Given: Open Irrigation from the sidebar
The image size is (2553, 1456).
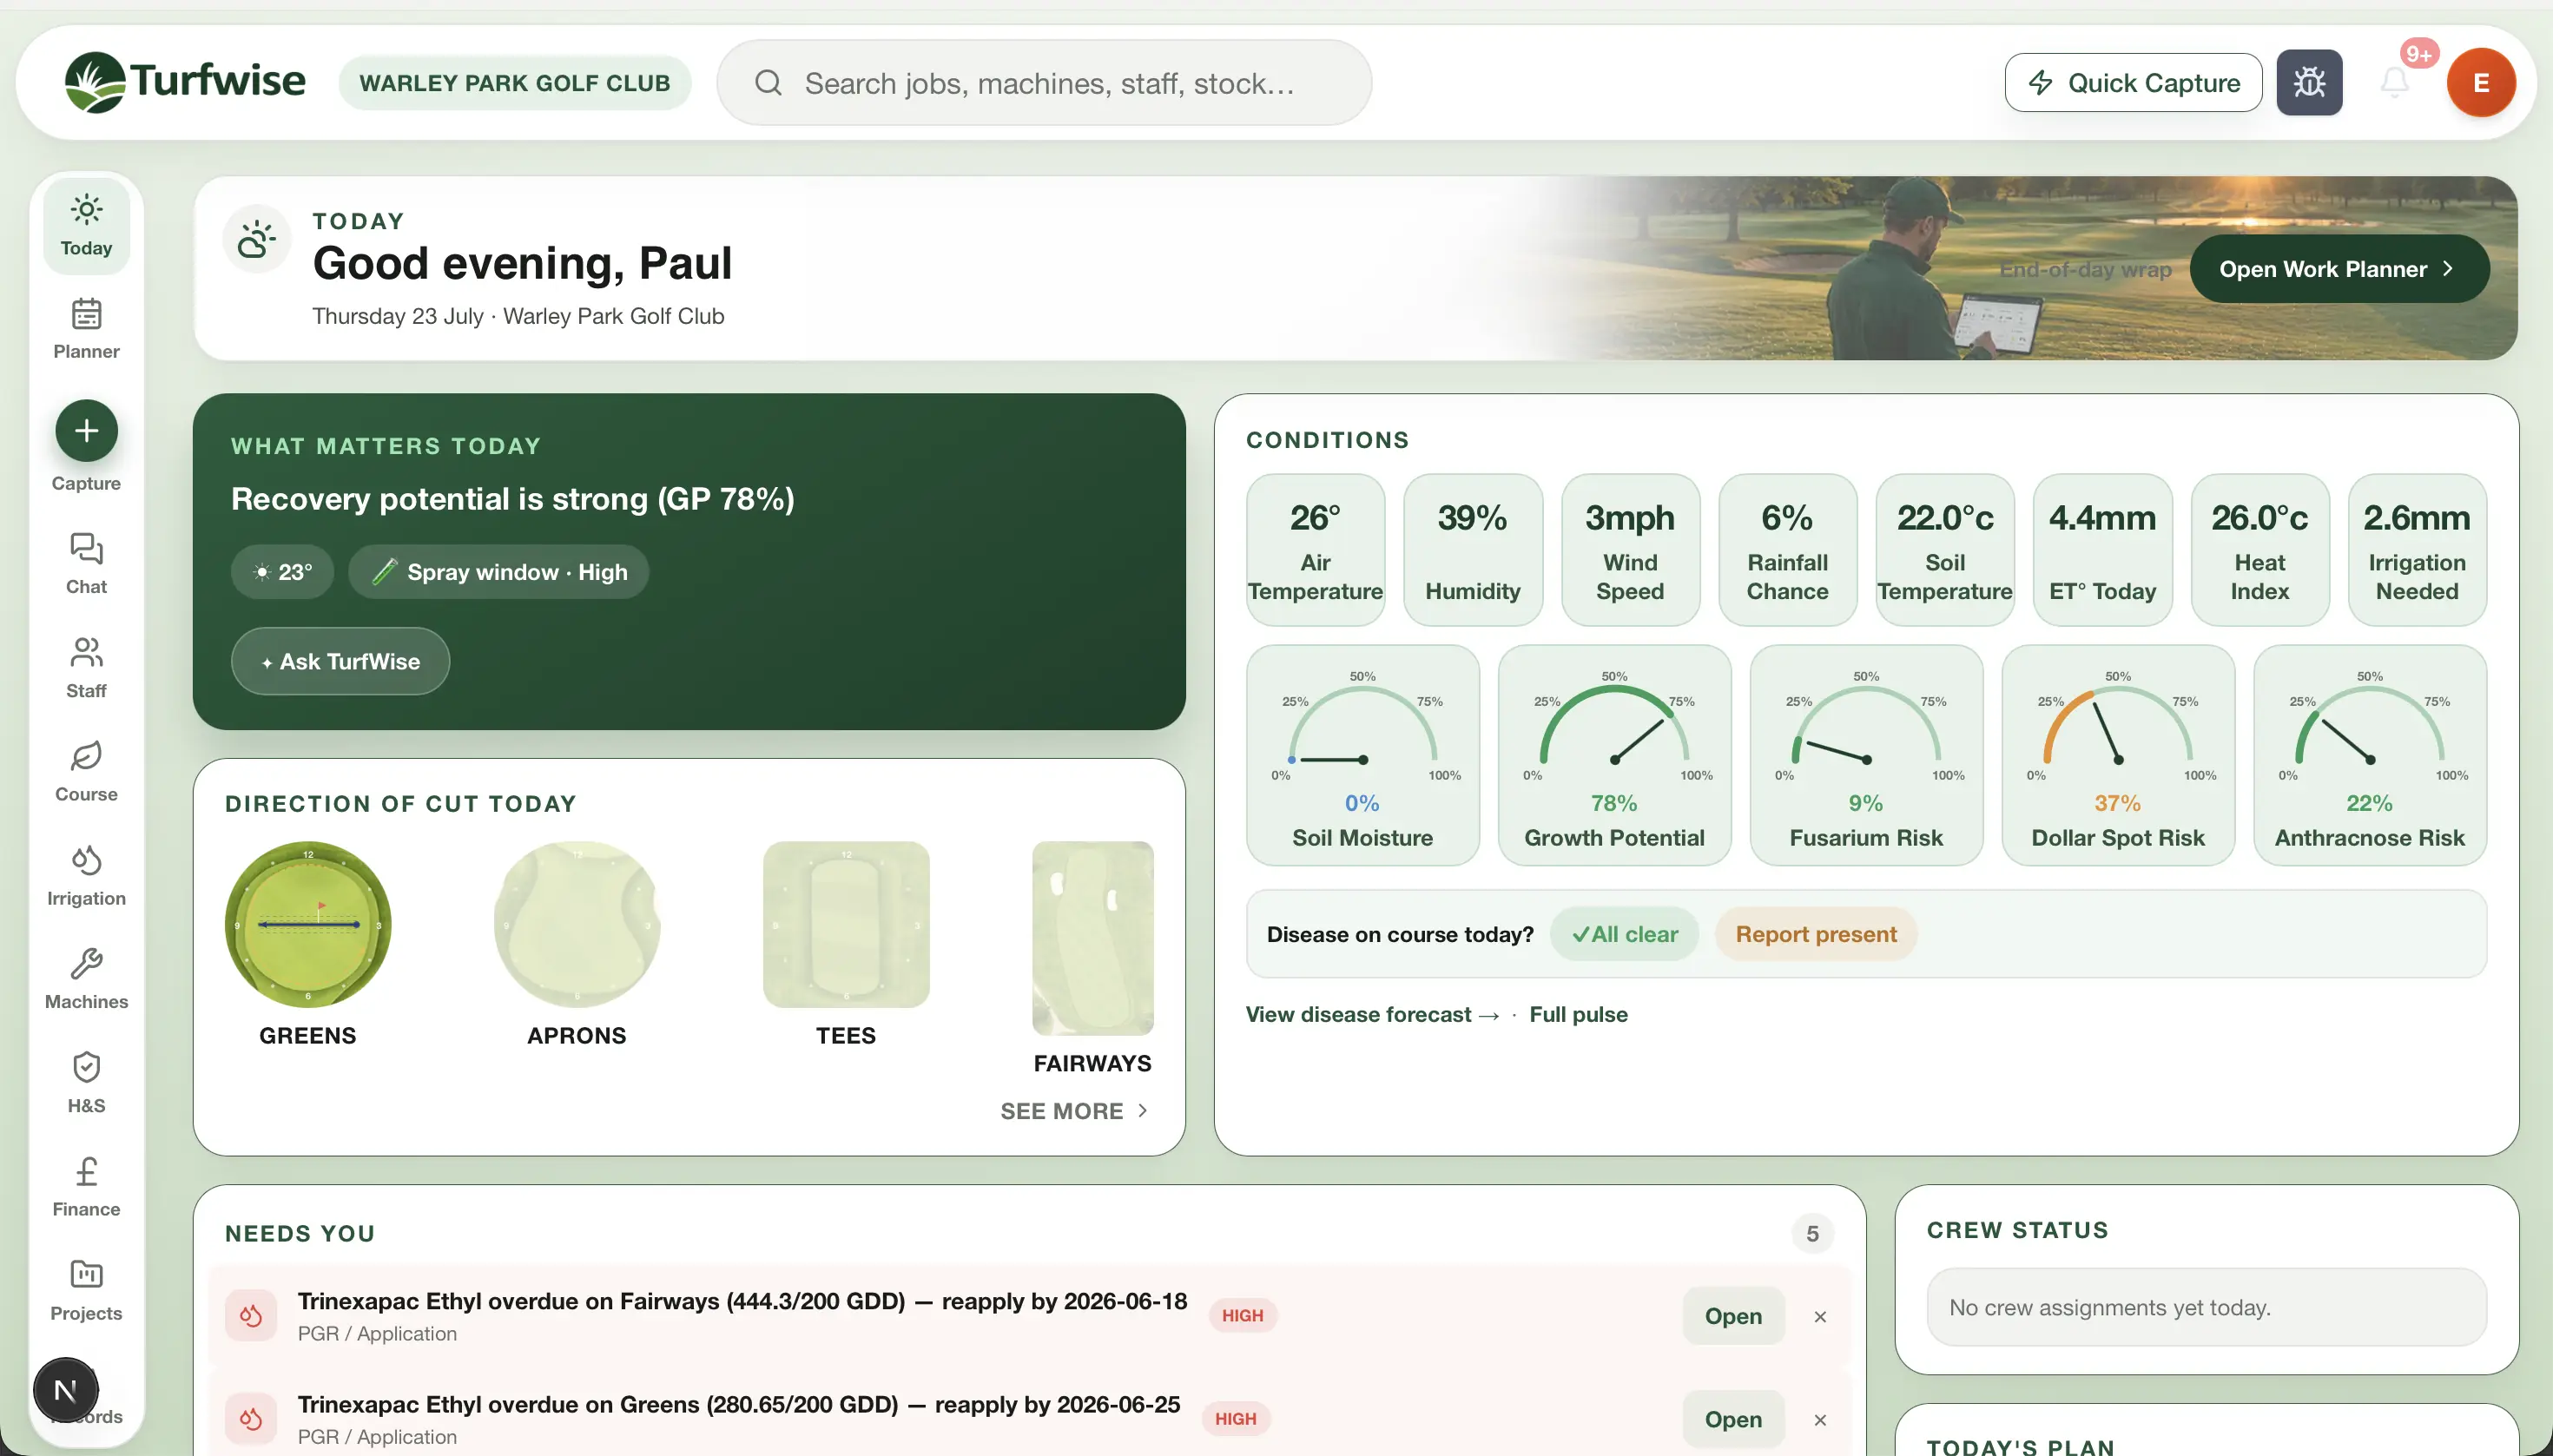Looking at the screenshot, I should [86, 876].
